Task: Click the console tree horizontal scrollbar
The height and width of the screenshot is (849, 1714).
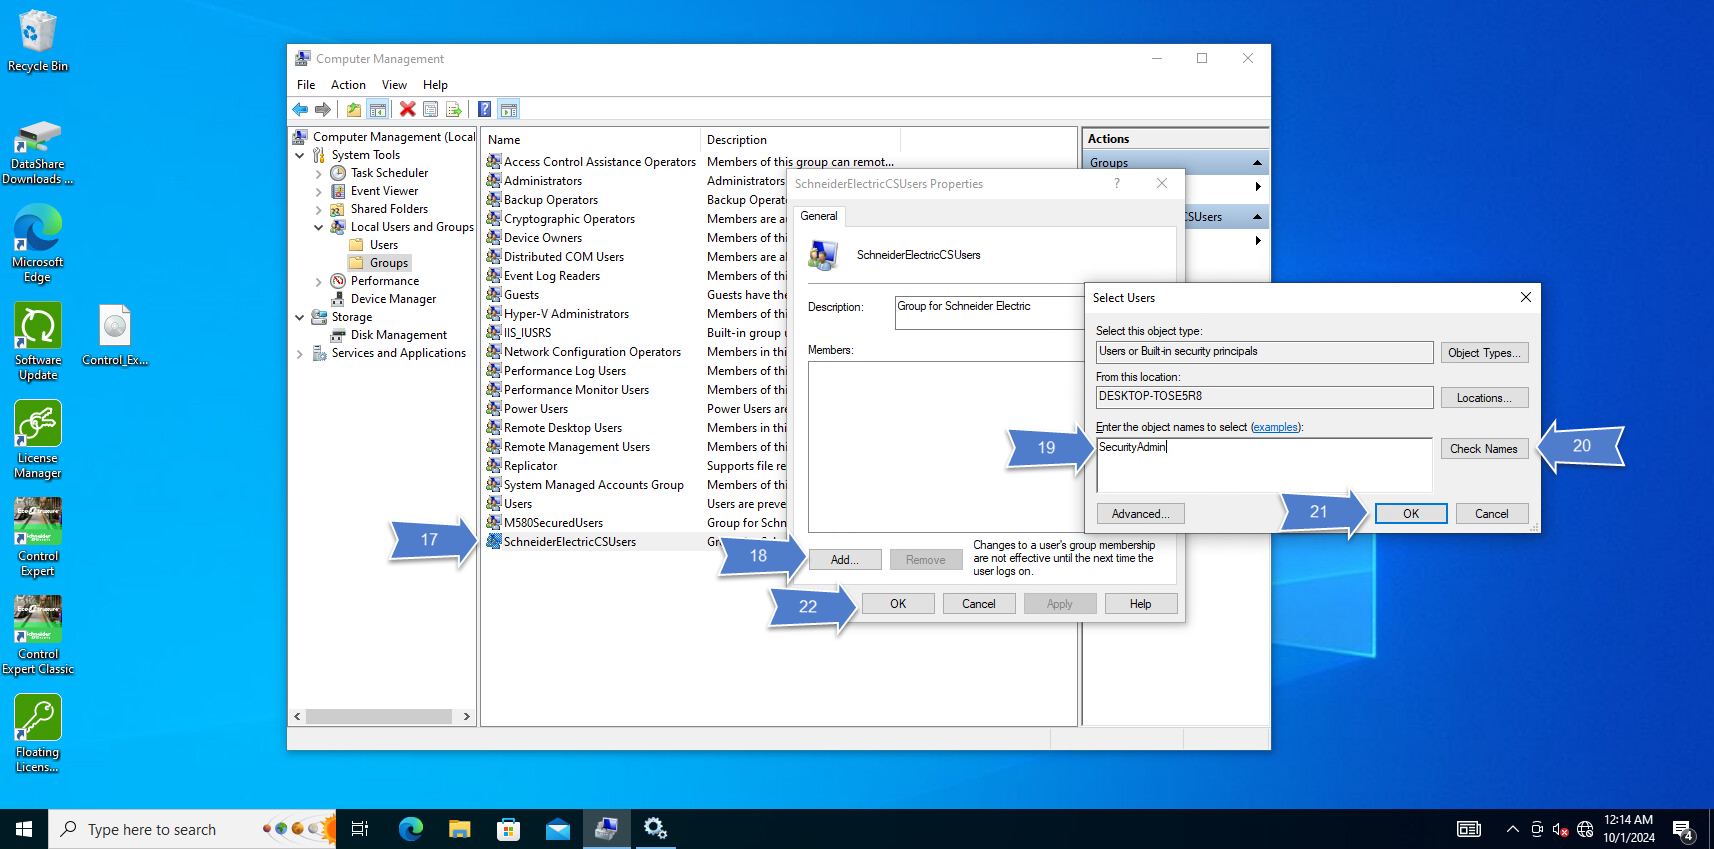Action: [380, 717]
